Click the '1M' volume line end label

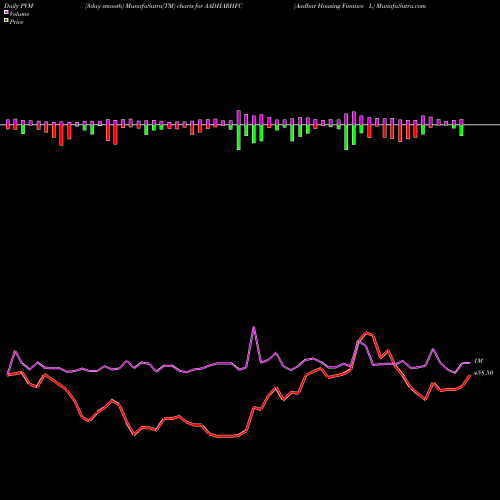[478, 361]
